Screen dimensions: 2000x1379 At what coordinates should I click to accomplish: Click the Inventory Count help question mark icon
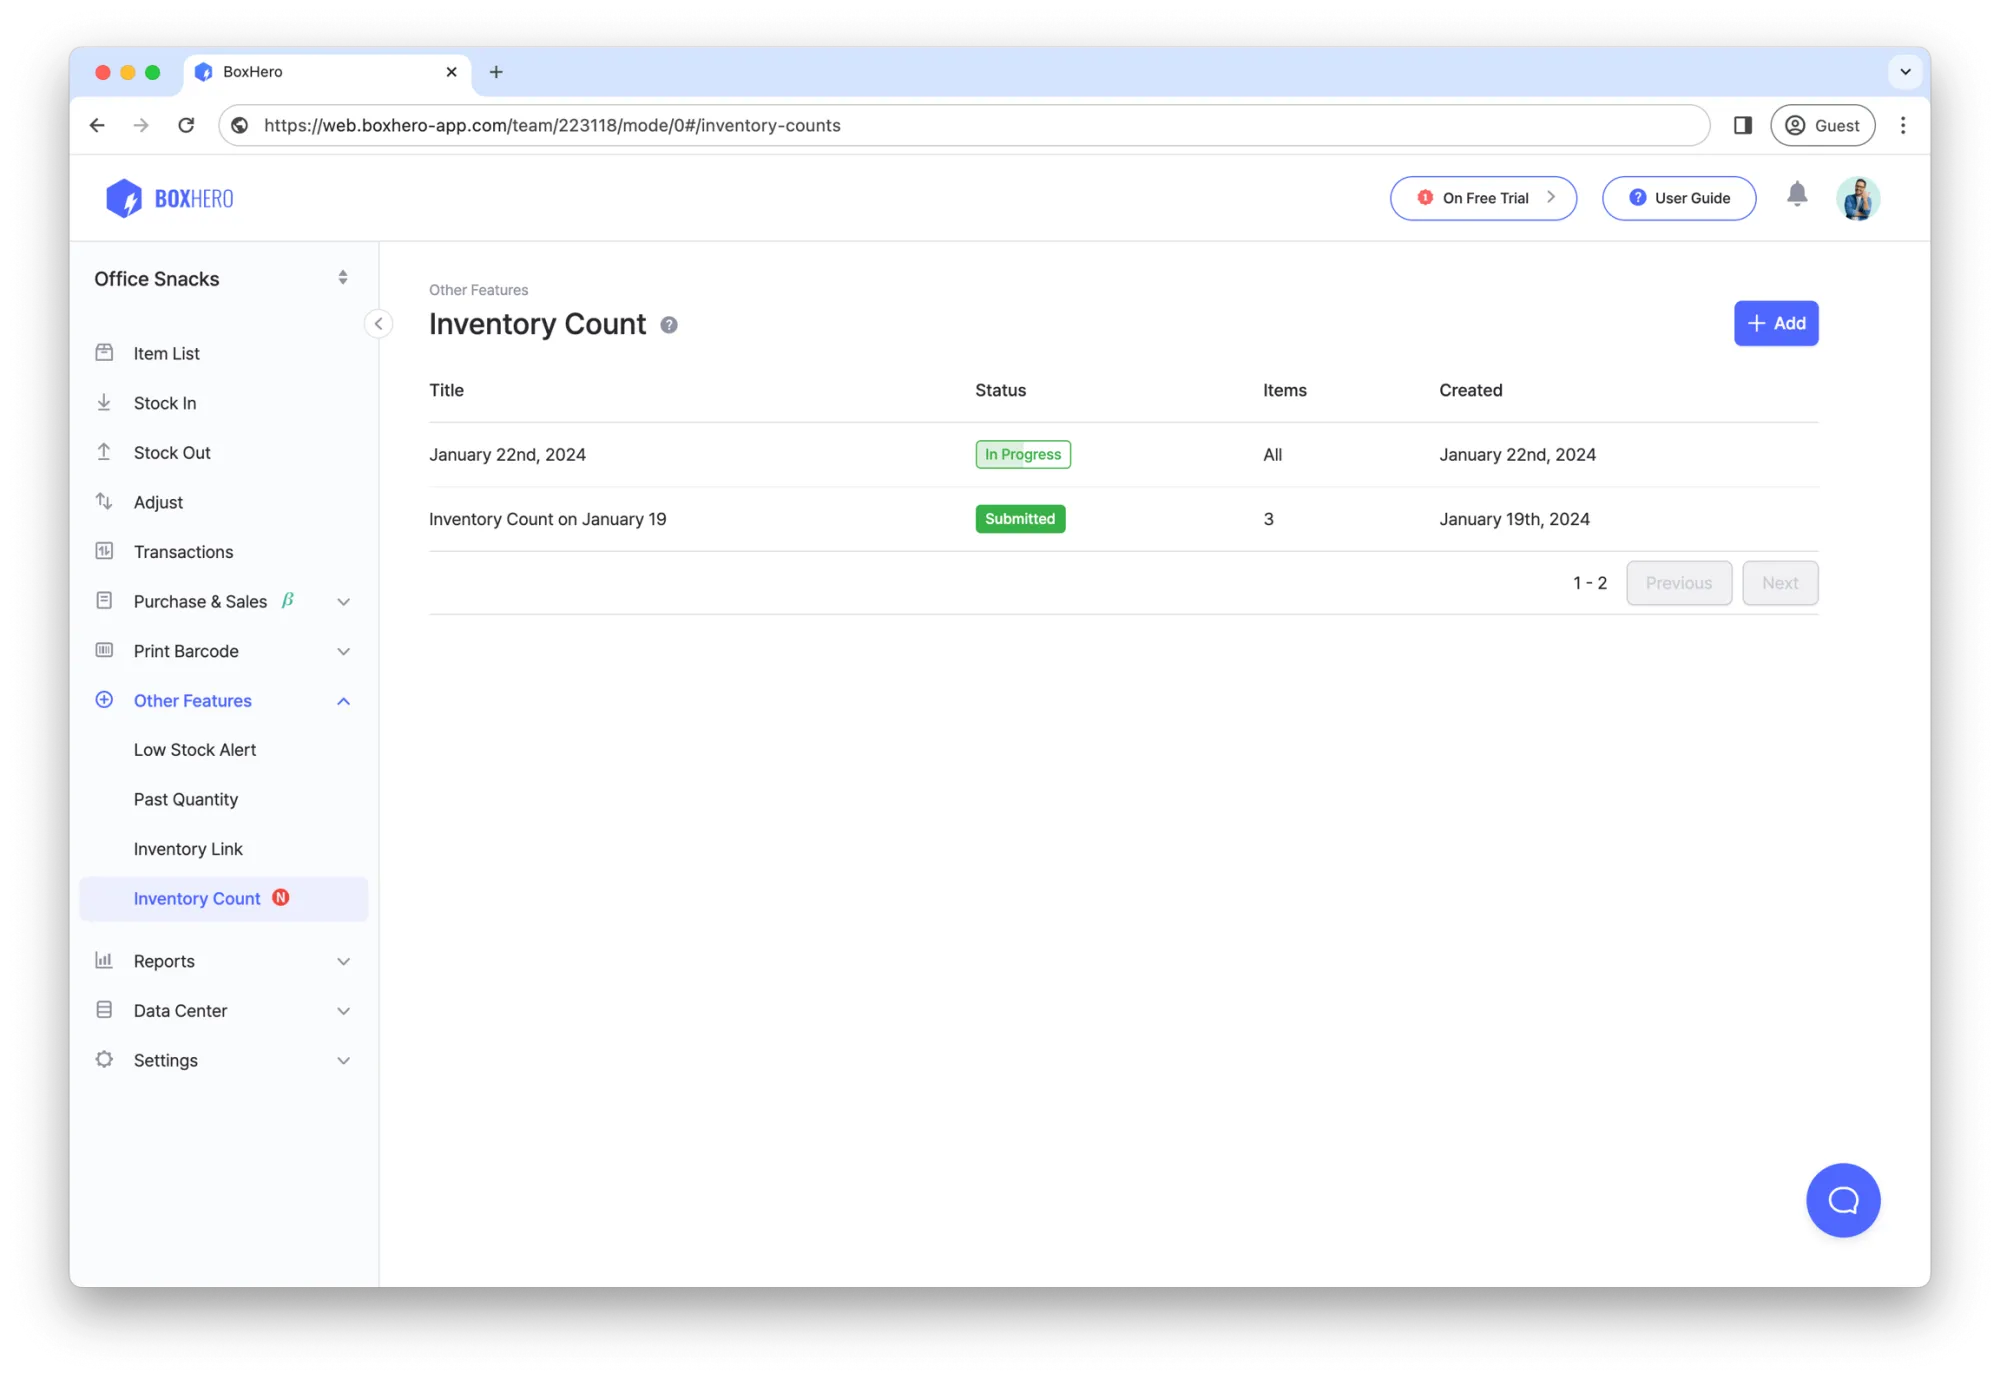(668, 324)
